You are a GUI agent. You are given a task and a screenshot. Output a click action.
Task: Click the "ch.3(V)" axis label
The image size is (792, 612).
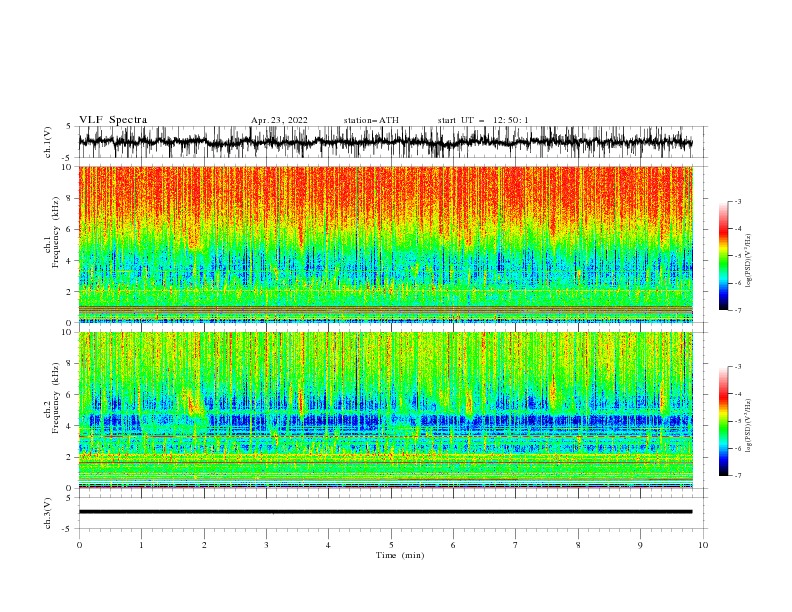coord(48,513)
